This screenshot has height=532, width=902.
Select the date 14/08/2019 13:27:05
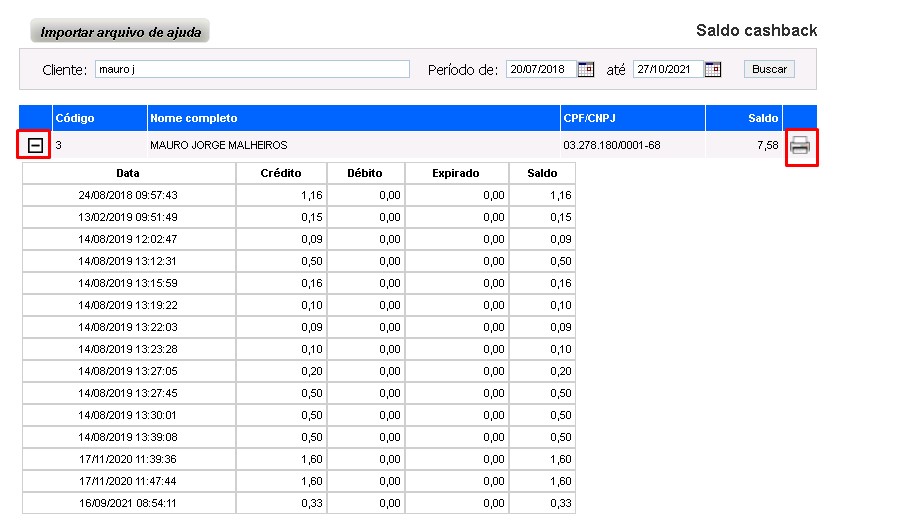(128, 372)
